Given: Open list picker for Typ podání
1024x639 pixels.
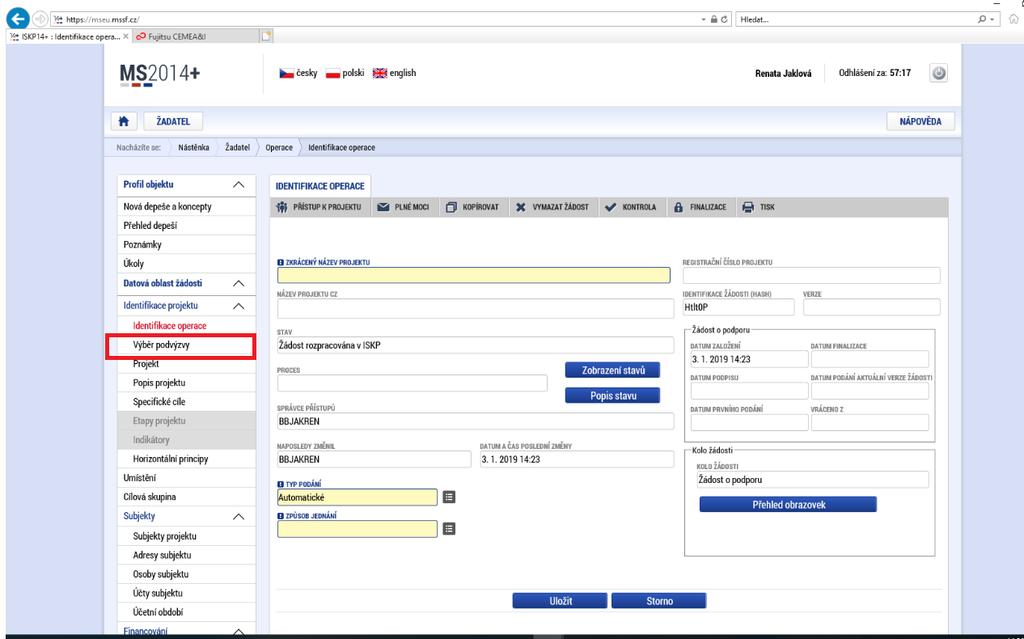Looking at the screenshot, I should [x=449, y=497].
